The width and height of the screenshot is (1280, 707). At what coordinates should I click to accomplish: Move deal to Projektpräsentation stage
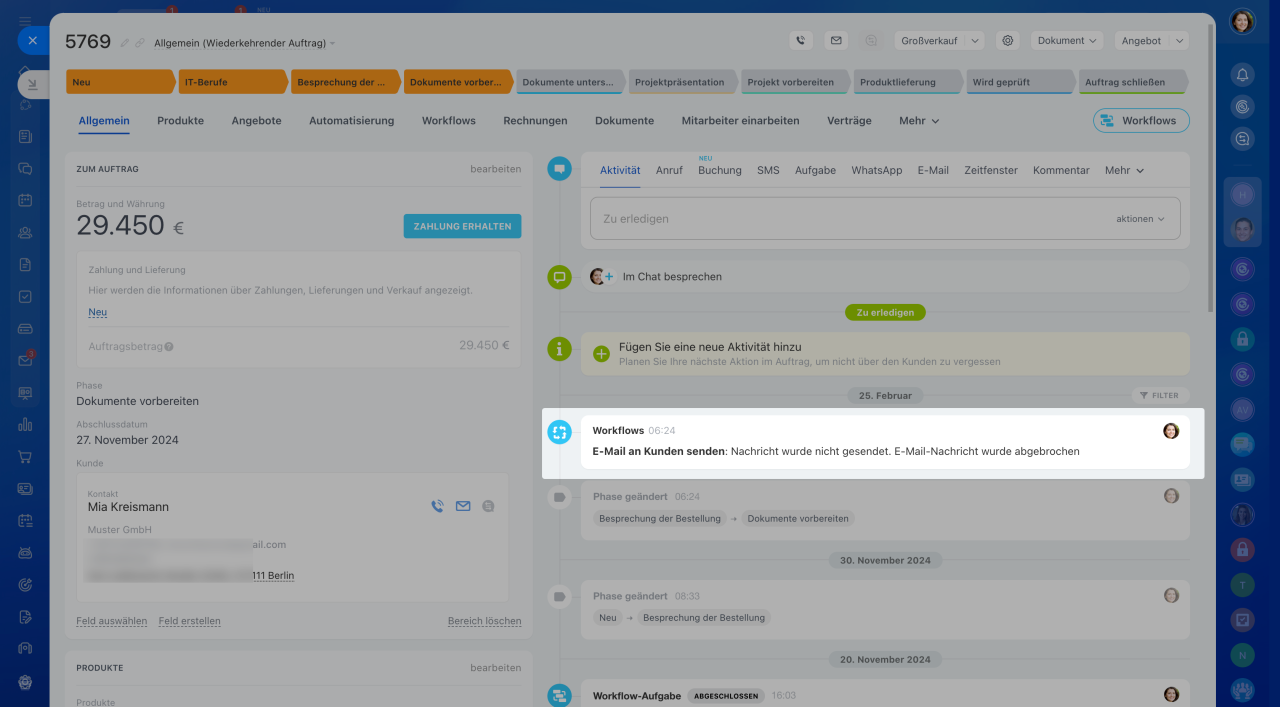(685, 82)
